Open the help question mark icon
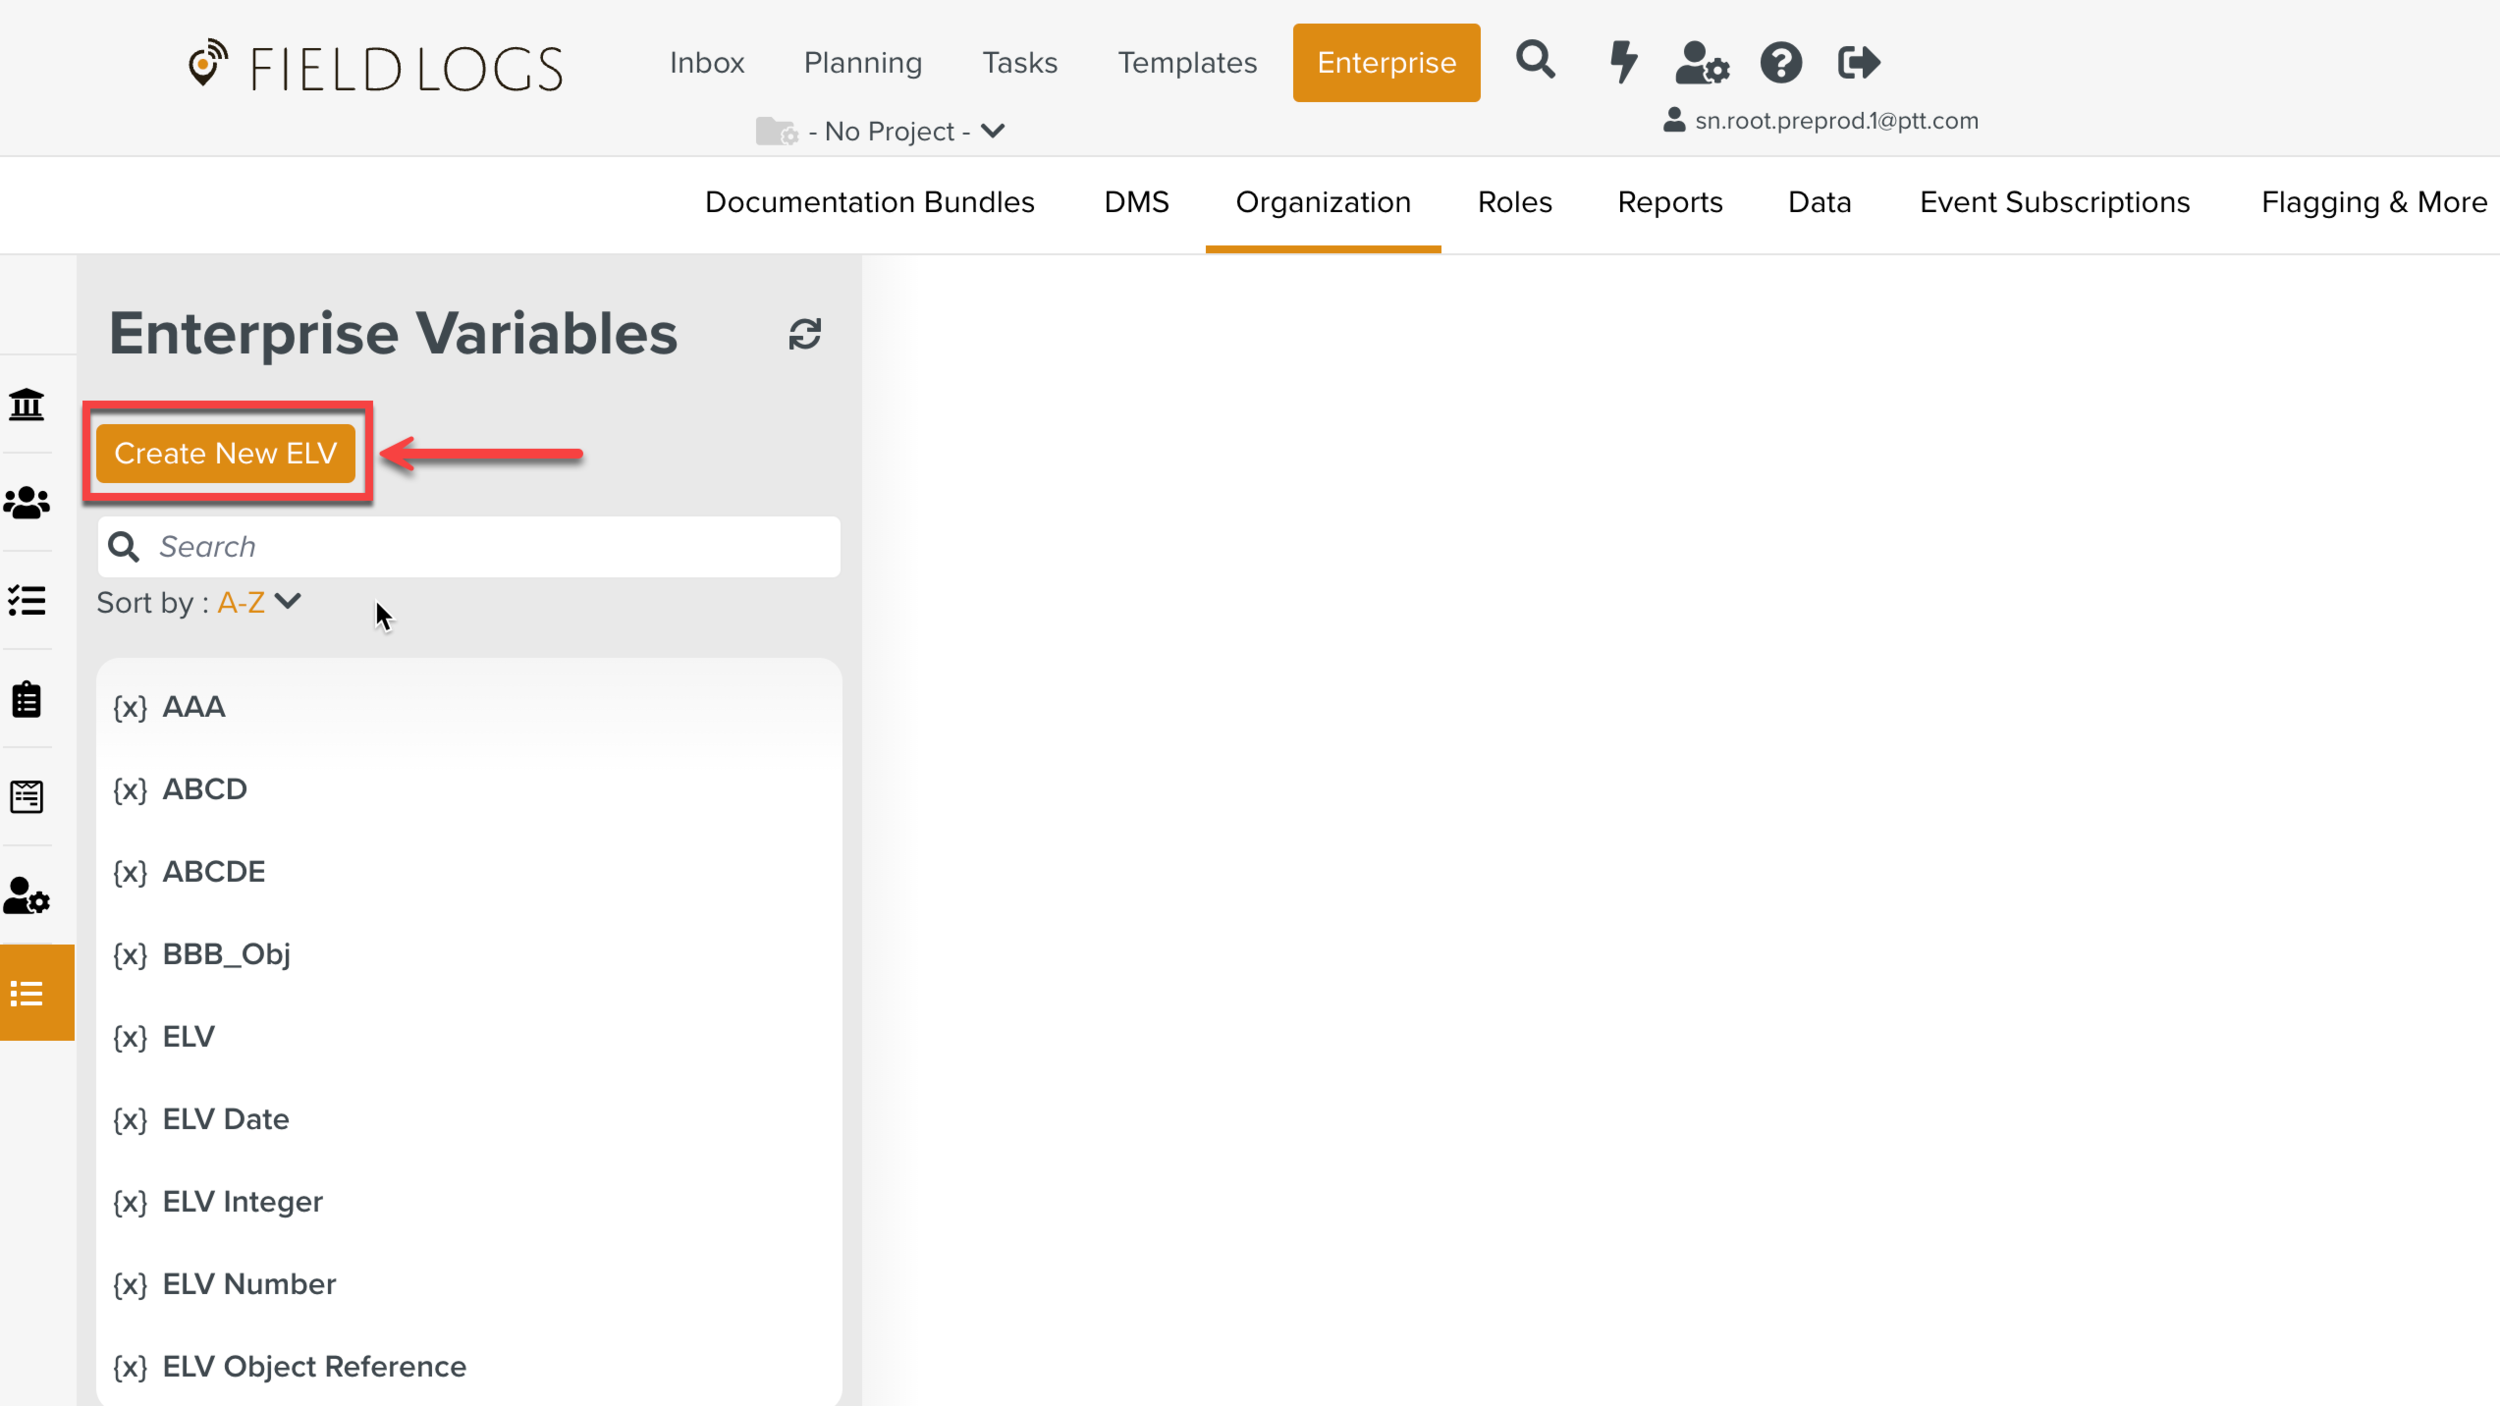The height and width of the screenshot is (1406, 2500). (x=1780, y=63)
